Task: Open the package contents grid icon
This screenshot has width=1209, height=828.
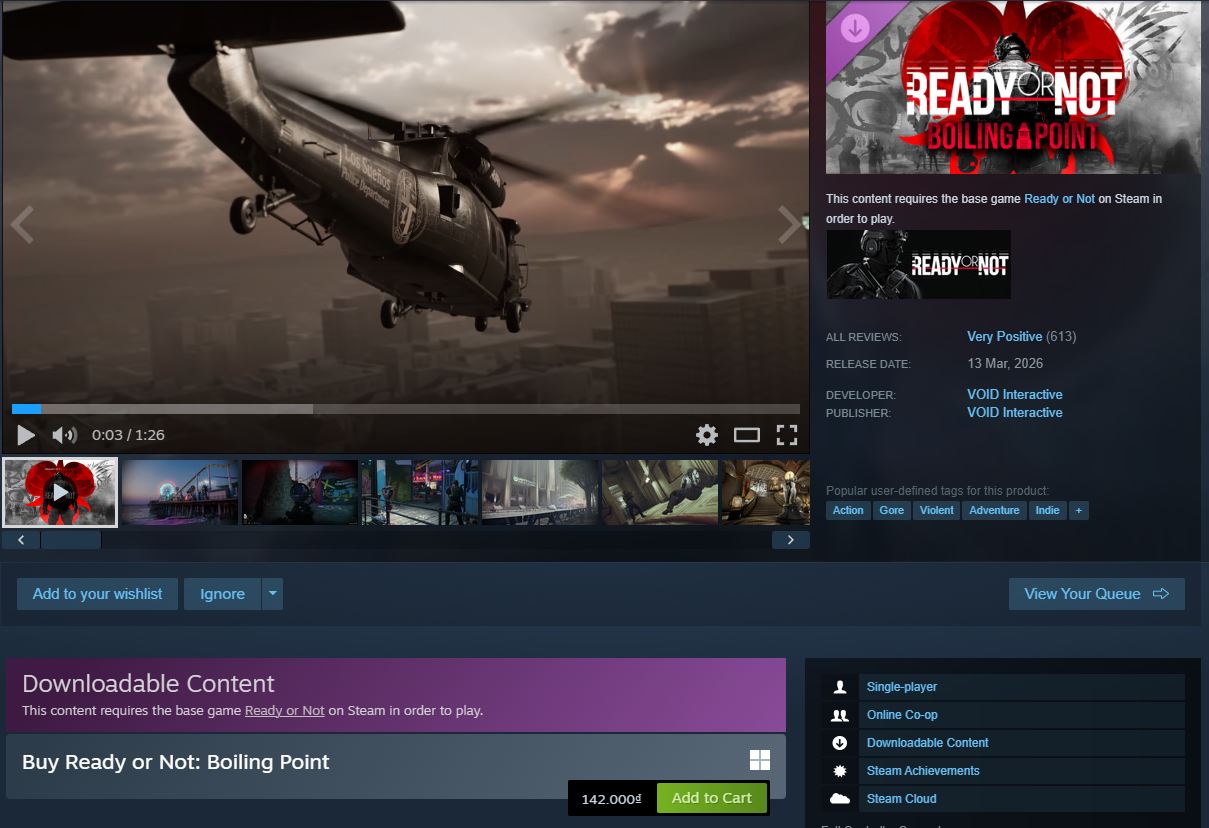Action: point(760,760)
